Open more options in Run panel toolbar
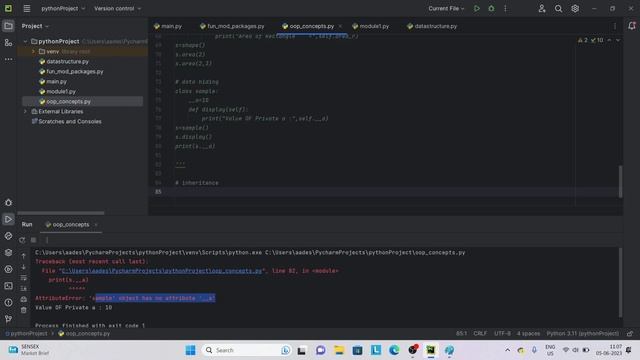 (x=47, y=240)
